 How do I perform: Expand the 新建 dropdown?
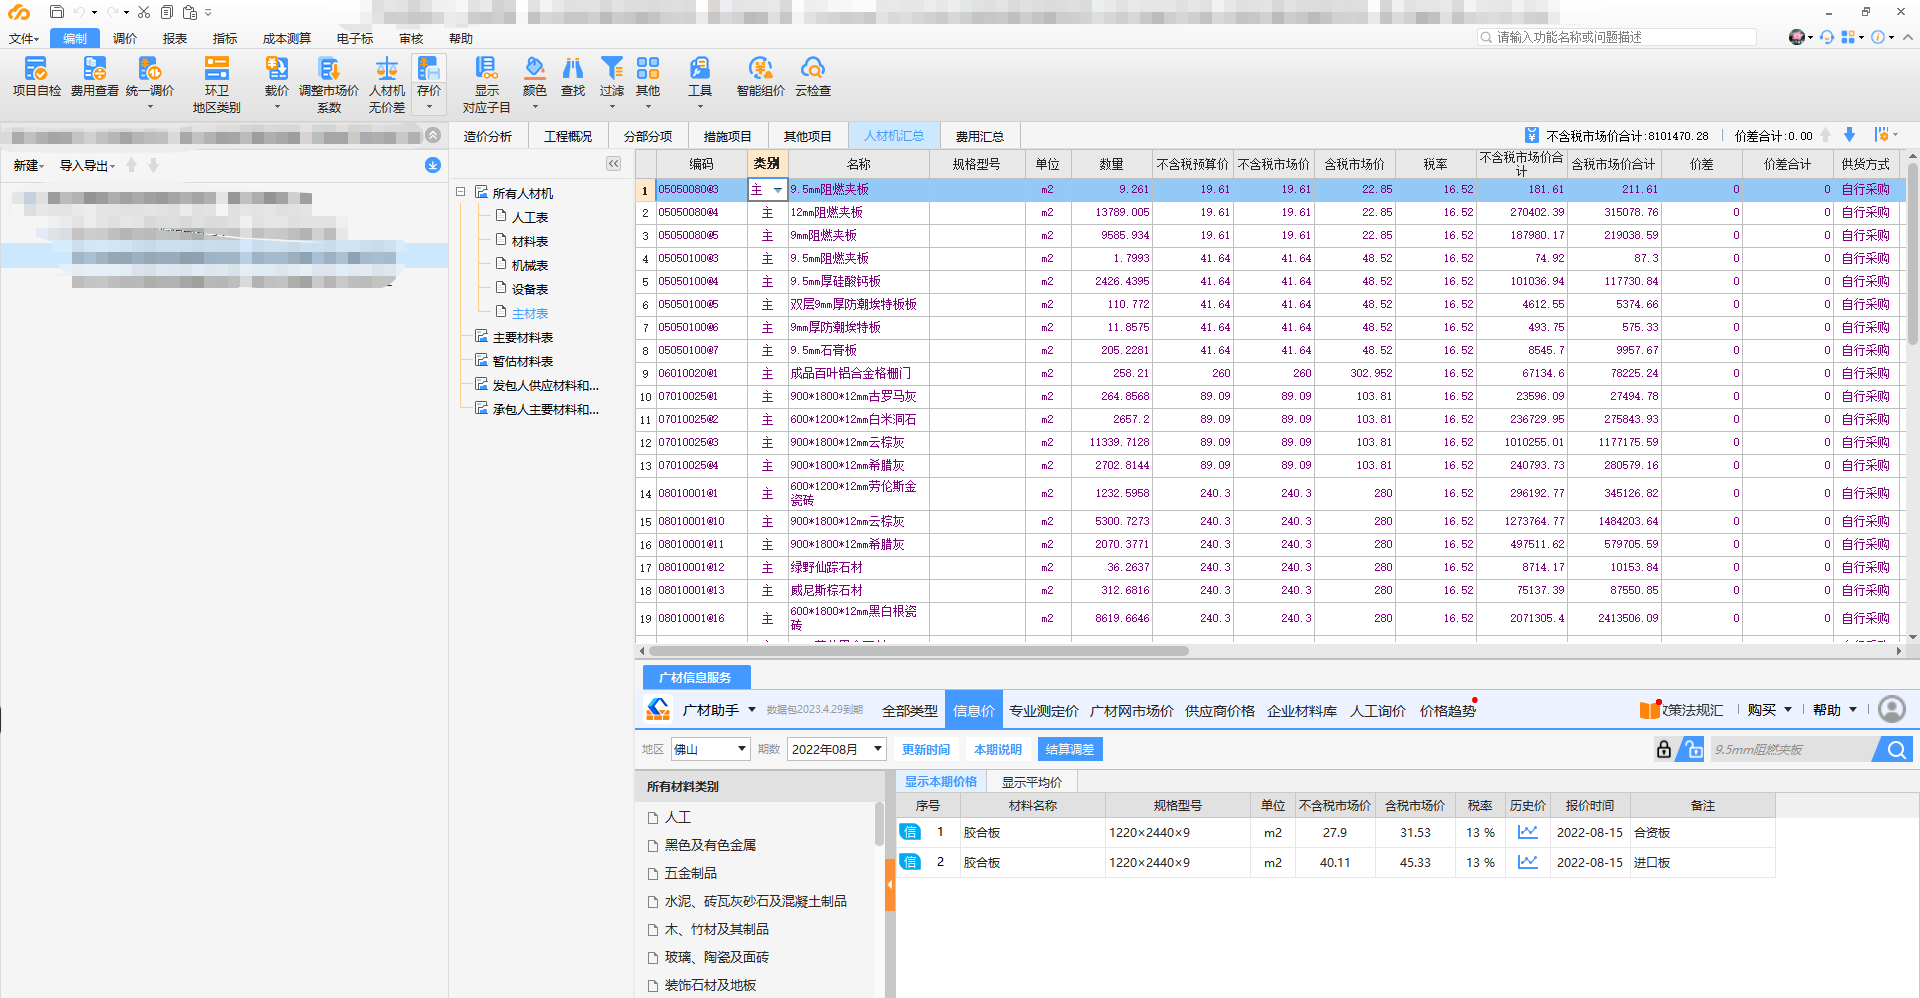pyautogui.click(x=28, y=165)
